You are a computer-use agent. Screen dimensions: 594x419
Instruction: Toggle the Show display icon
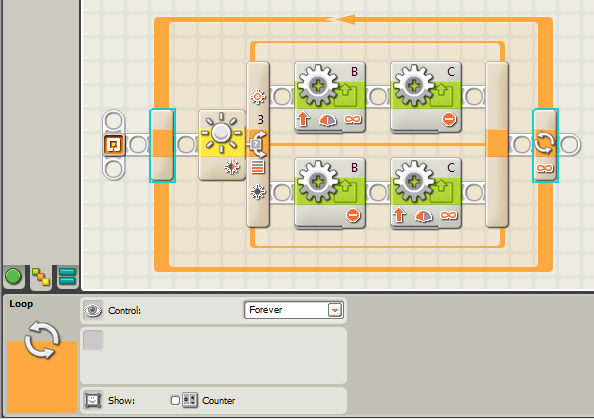[93, 400]
